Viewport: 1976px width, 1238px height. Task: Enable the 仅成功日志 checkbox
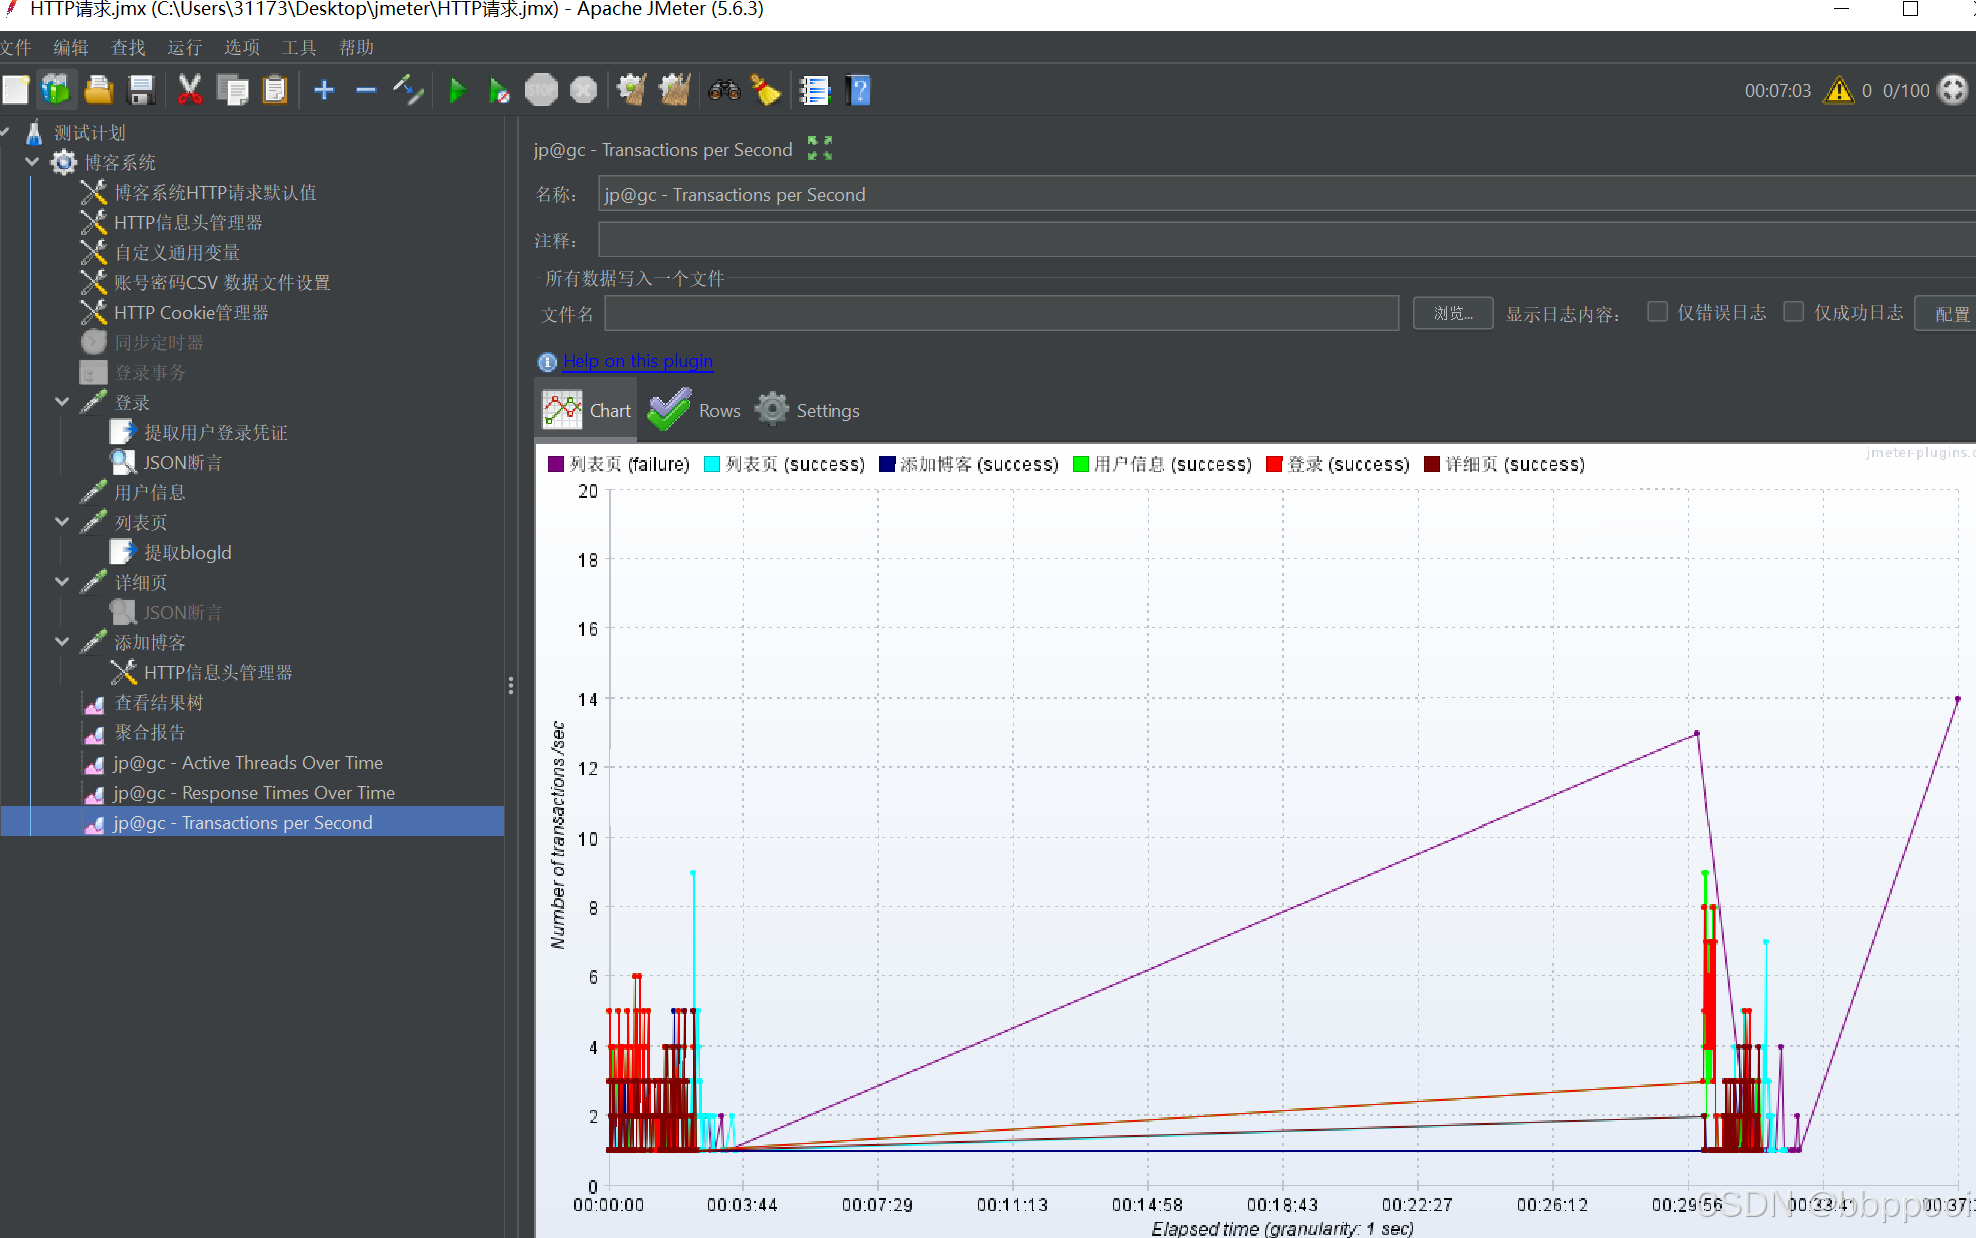pos(1794,312)
